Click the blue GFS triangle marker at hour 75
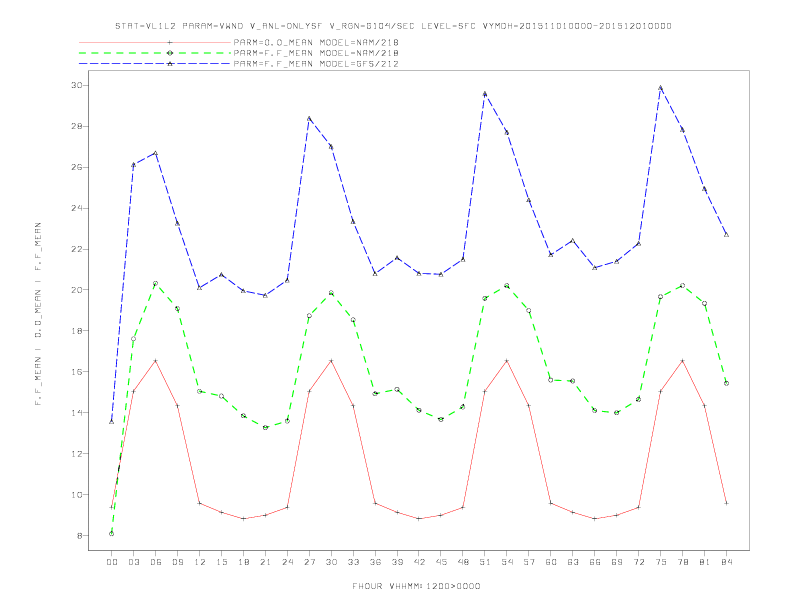The image size is (792, 612). click(660, 88)
